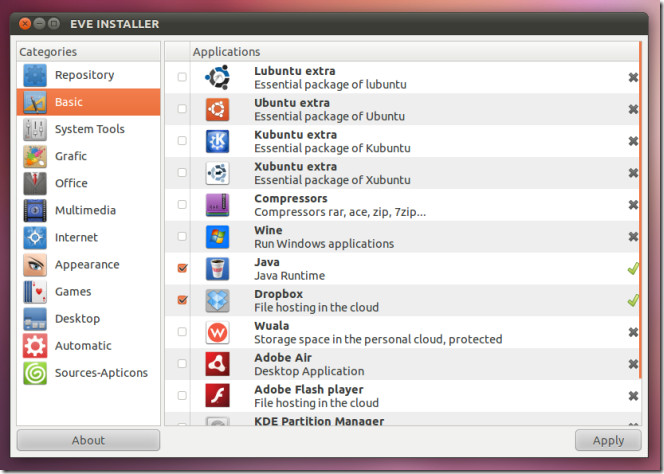Click the Repository category puzzle icon
664x474 pixels.
(x=35, y=75)
